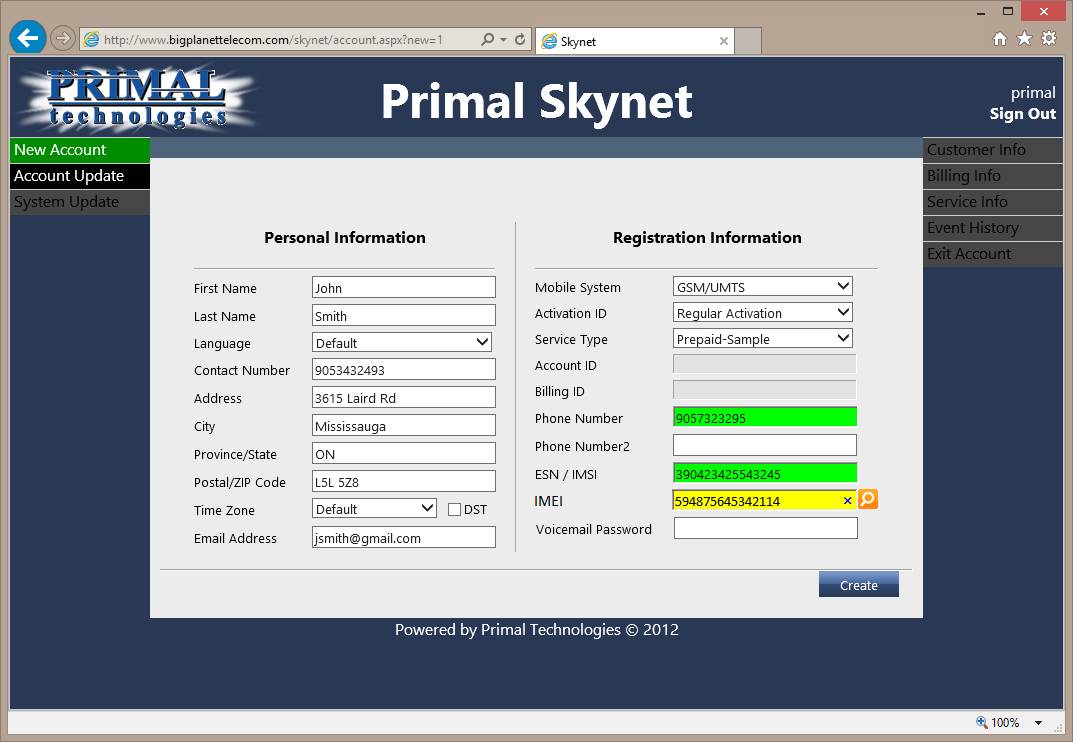Image resolution: width=1073 pixels, height=742 pixels.
Task: Open the Customer Info tab
Action: [992, 150]
